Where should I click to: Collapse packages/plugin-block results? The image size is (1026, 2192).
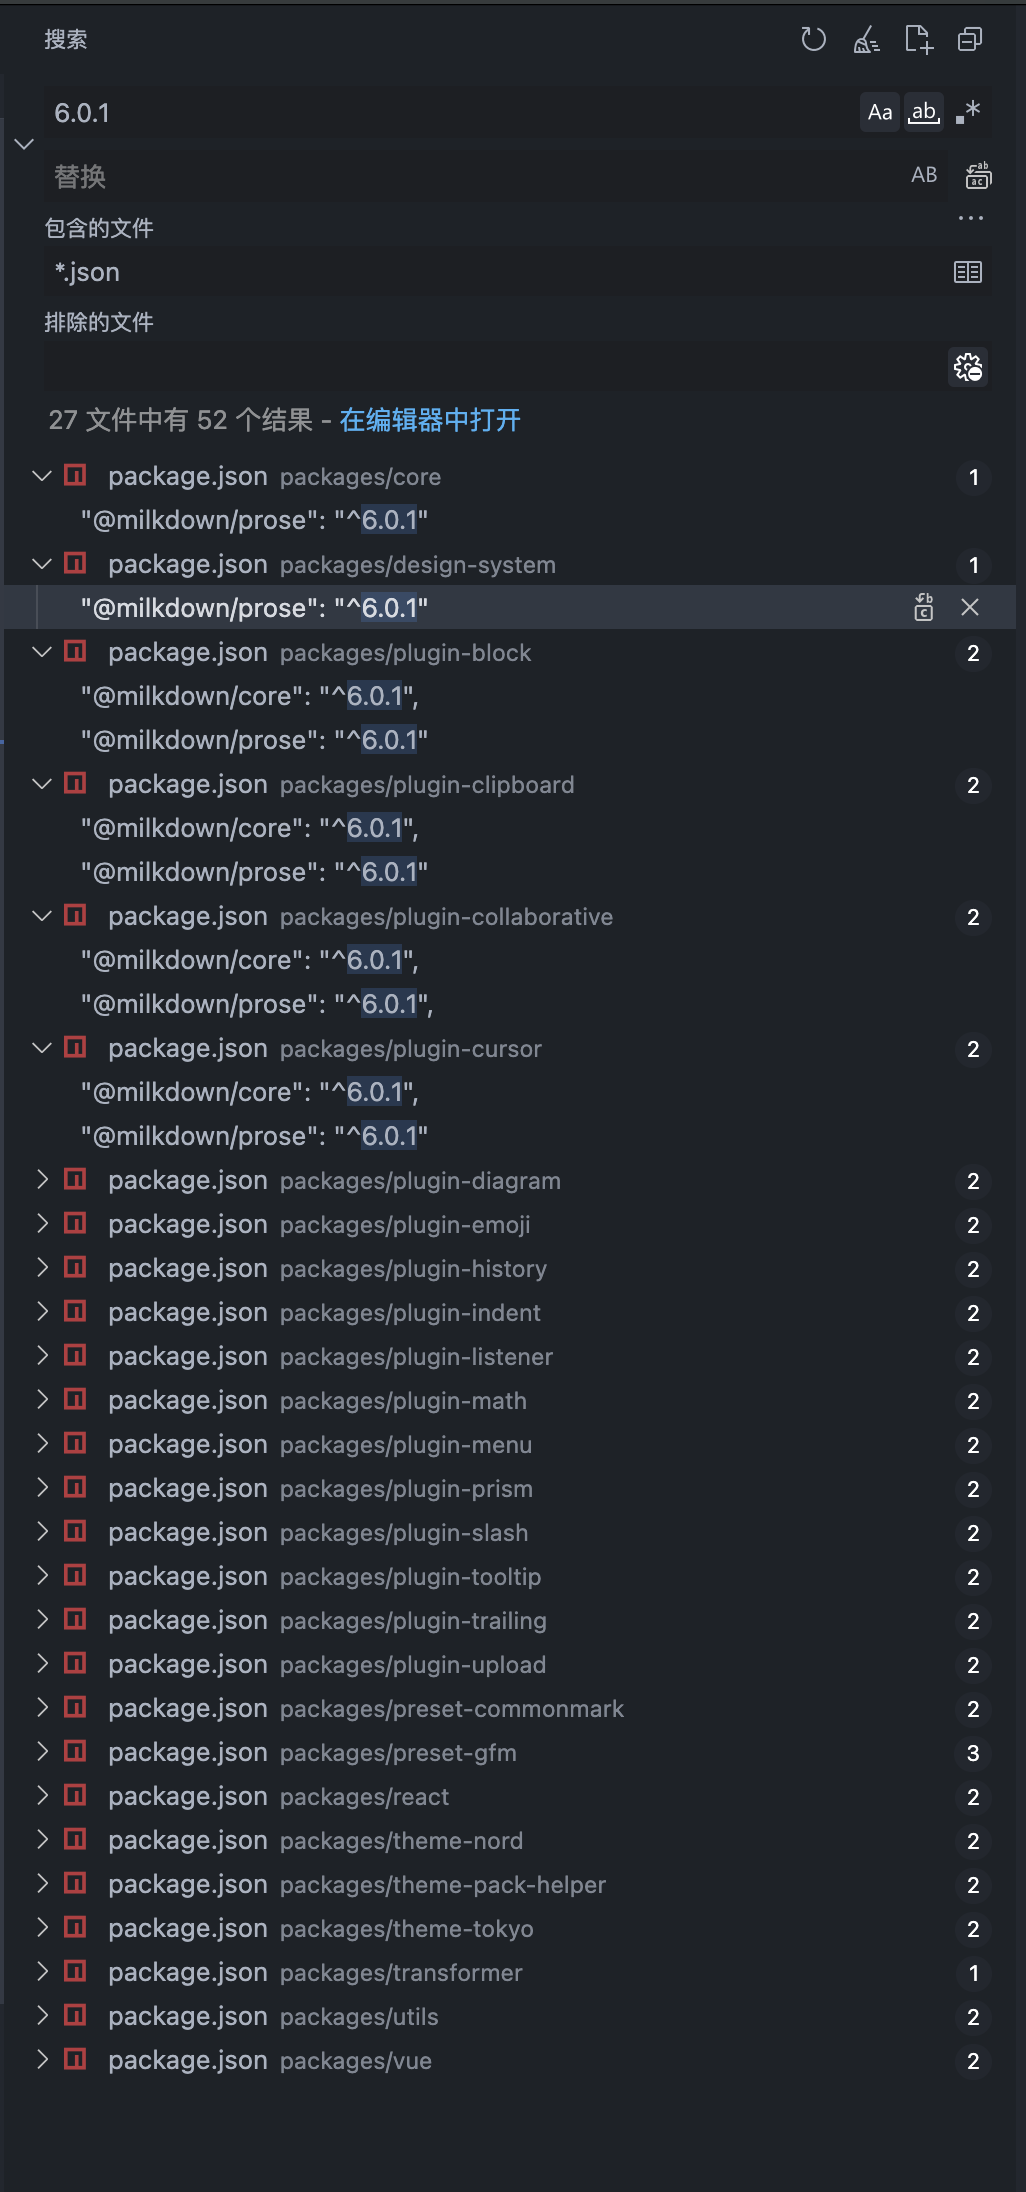[x=42, y=652]
